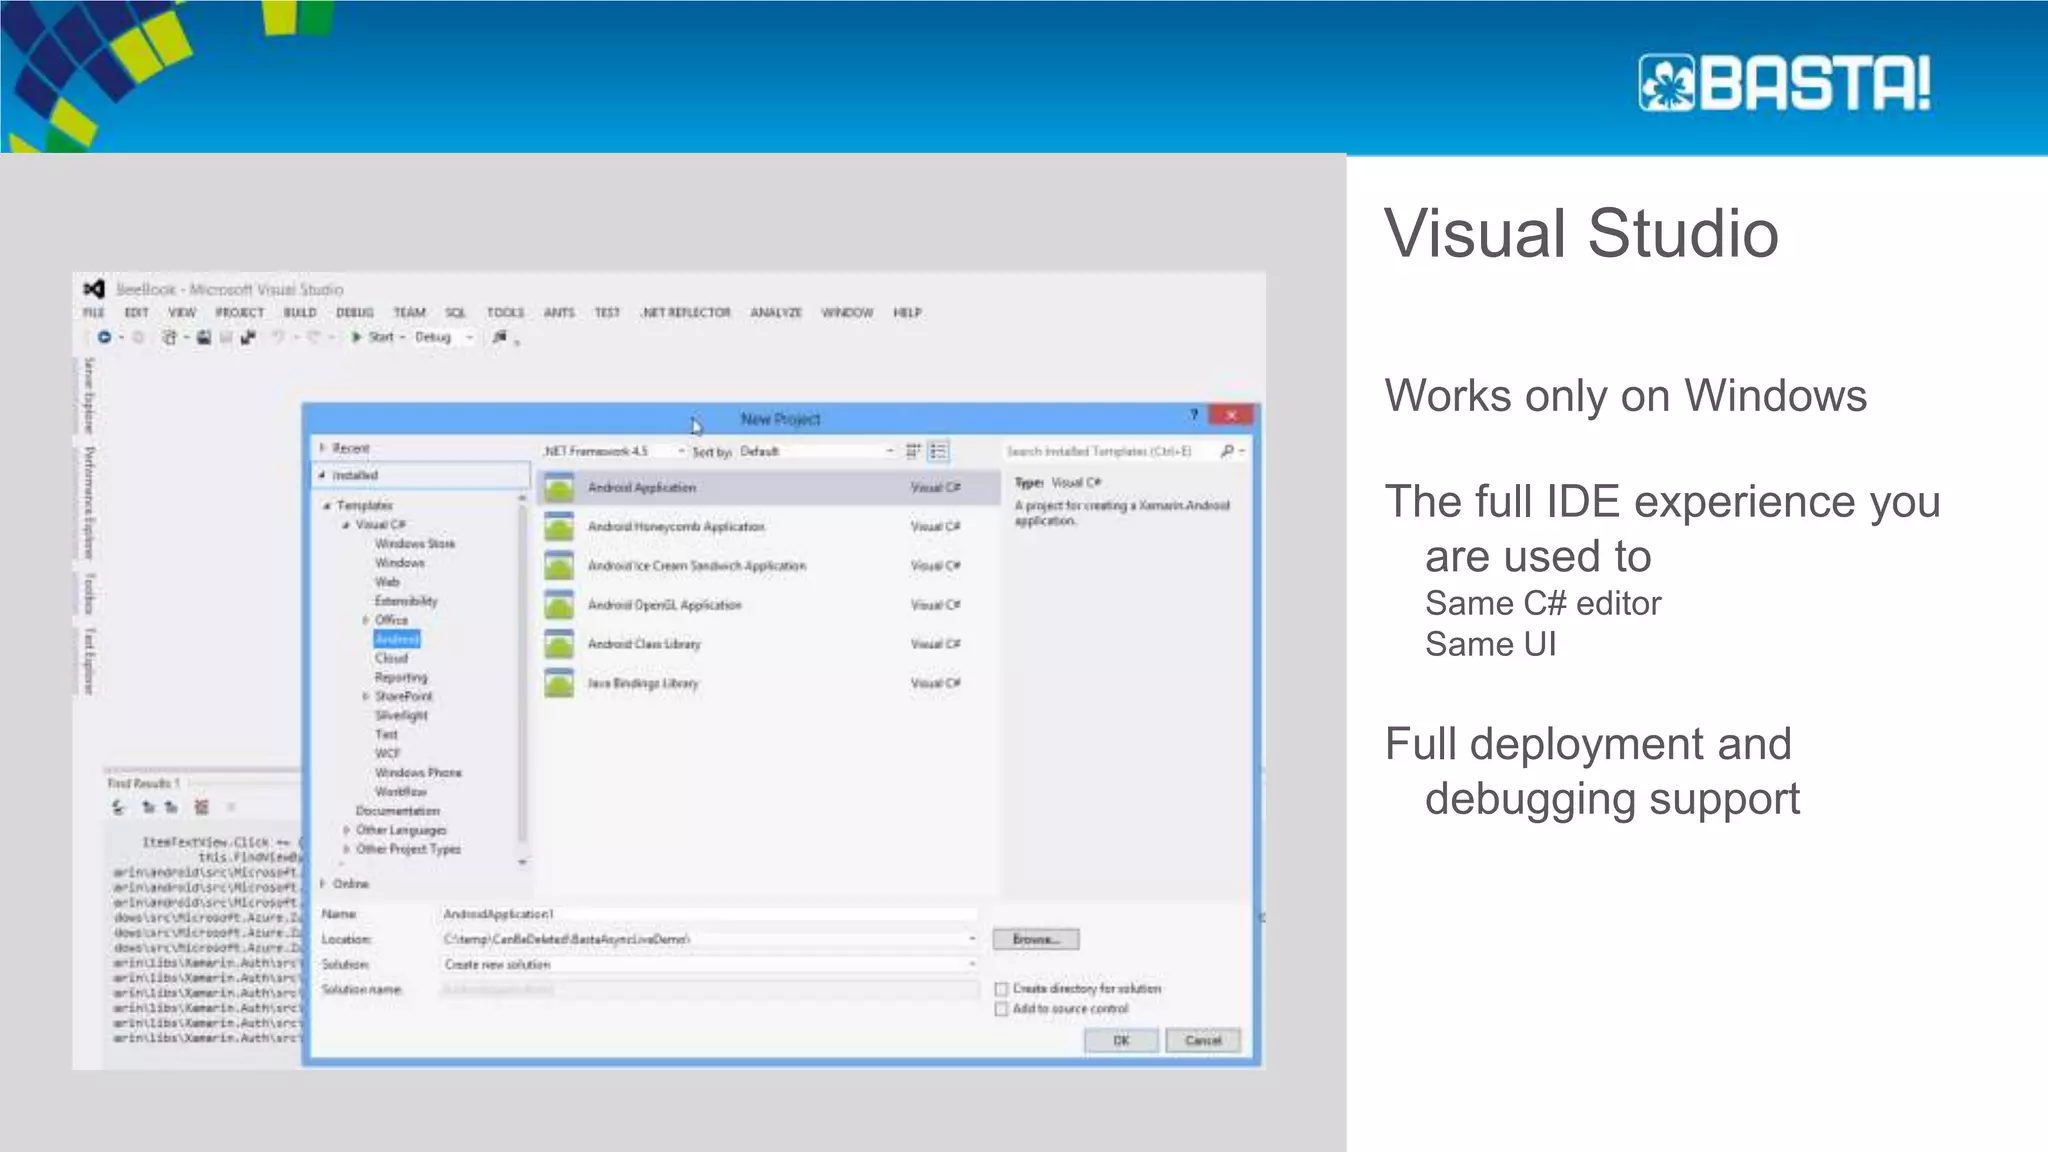Select Silverlight in template tree
2048x1152 pixels.
401,716
